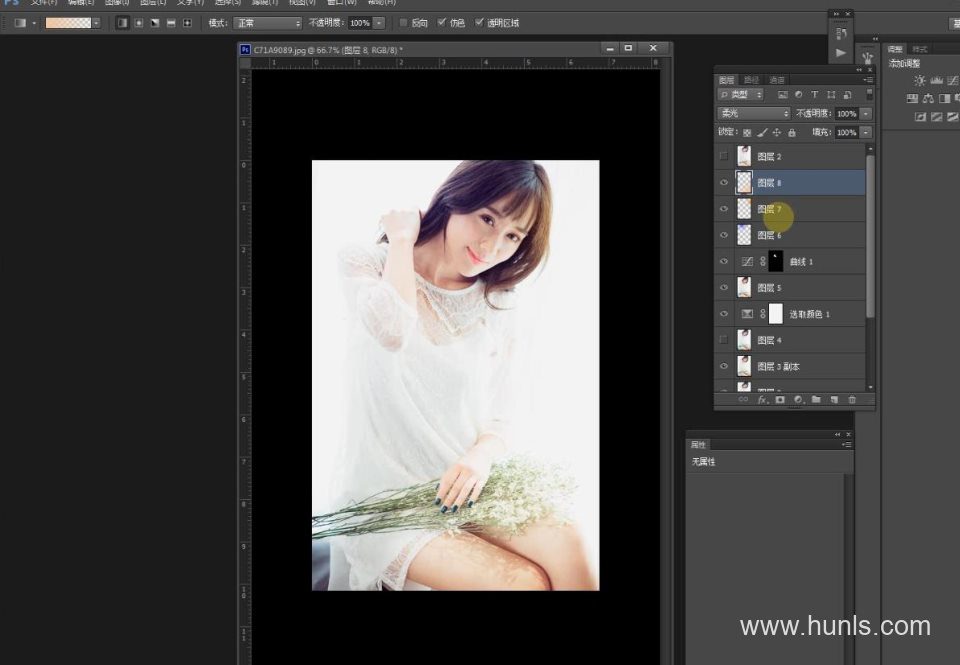This screenshot has width=960, height=665.
Task: Select the 属性 panel tab
Action: point(698,445)
